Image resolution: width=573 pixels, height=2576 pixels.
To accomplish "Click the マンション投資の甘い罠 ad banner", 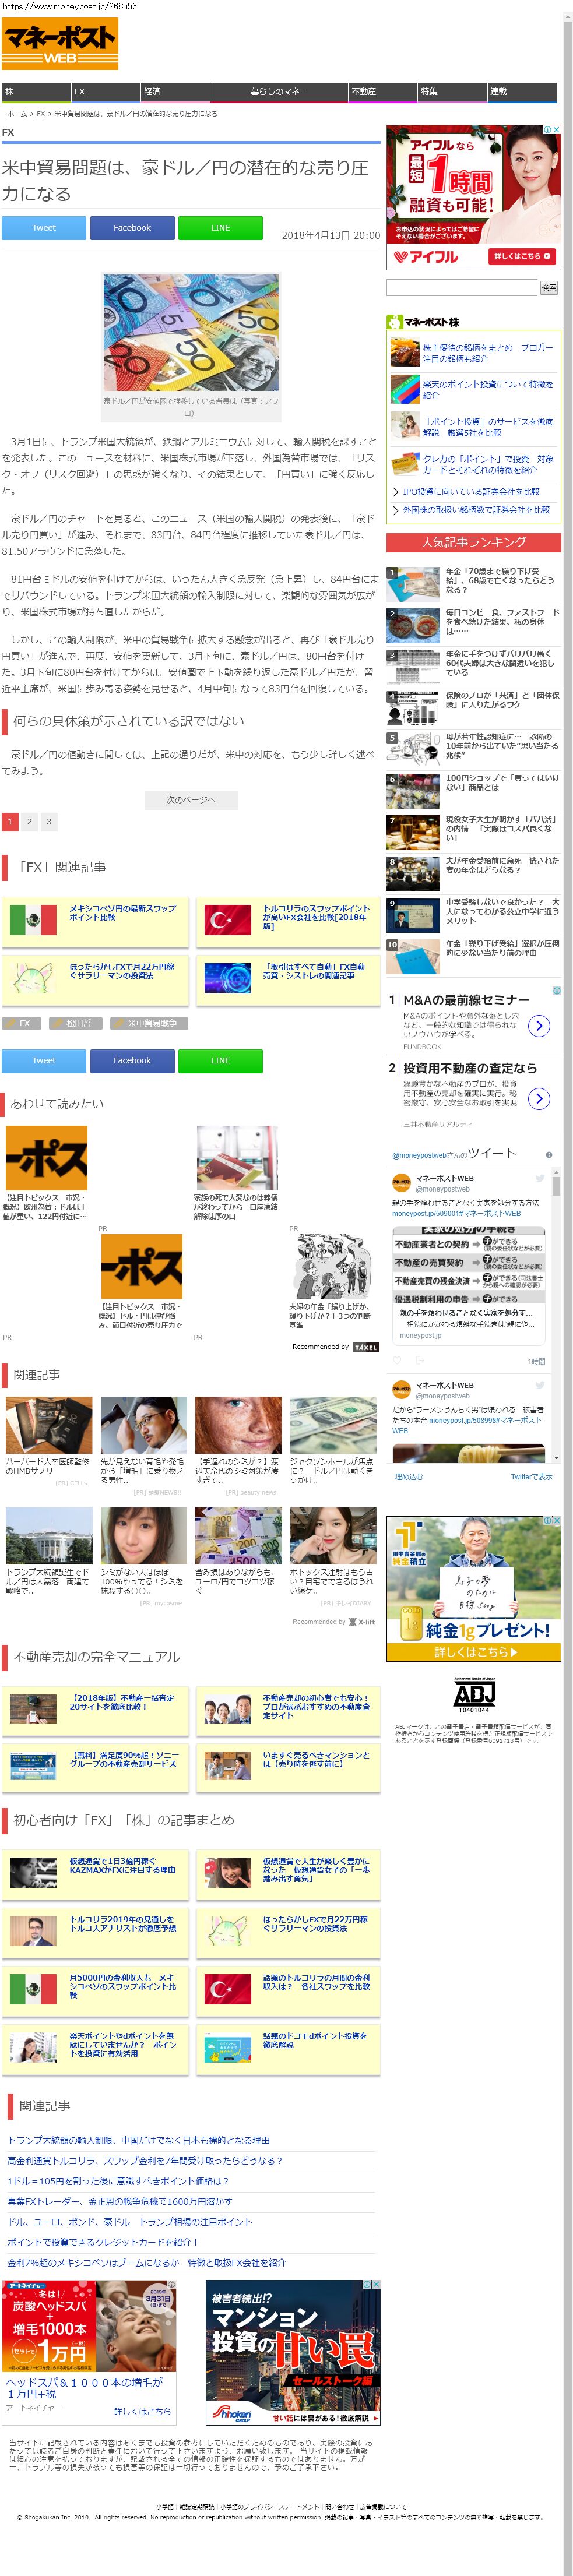I will [293, 2352].
